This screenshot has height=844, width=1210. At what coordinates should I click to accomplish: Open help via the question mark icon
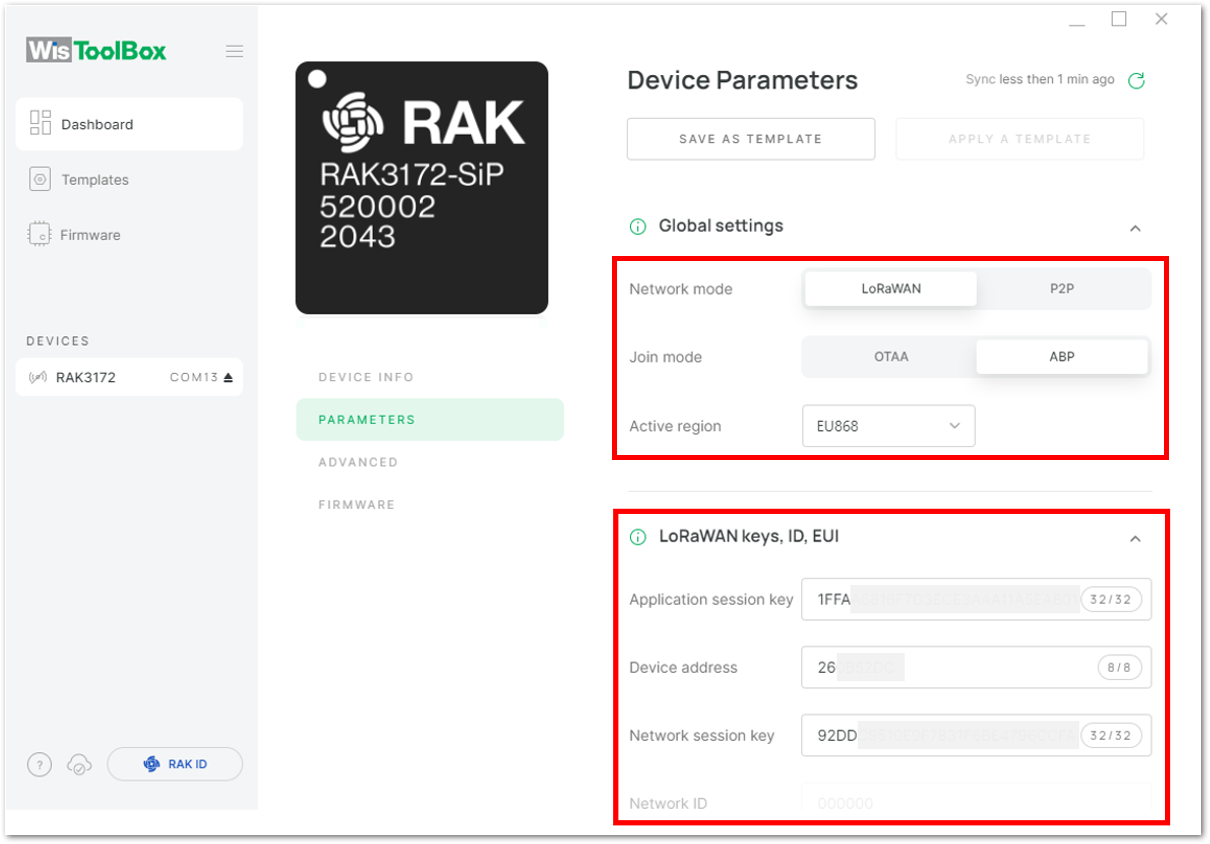39,765
